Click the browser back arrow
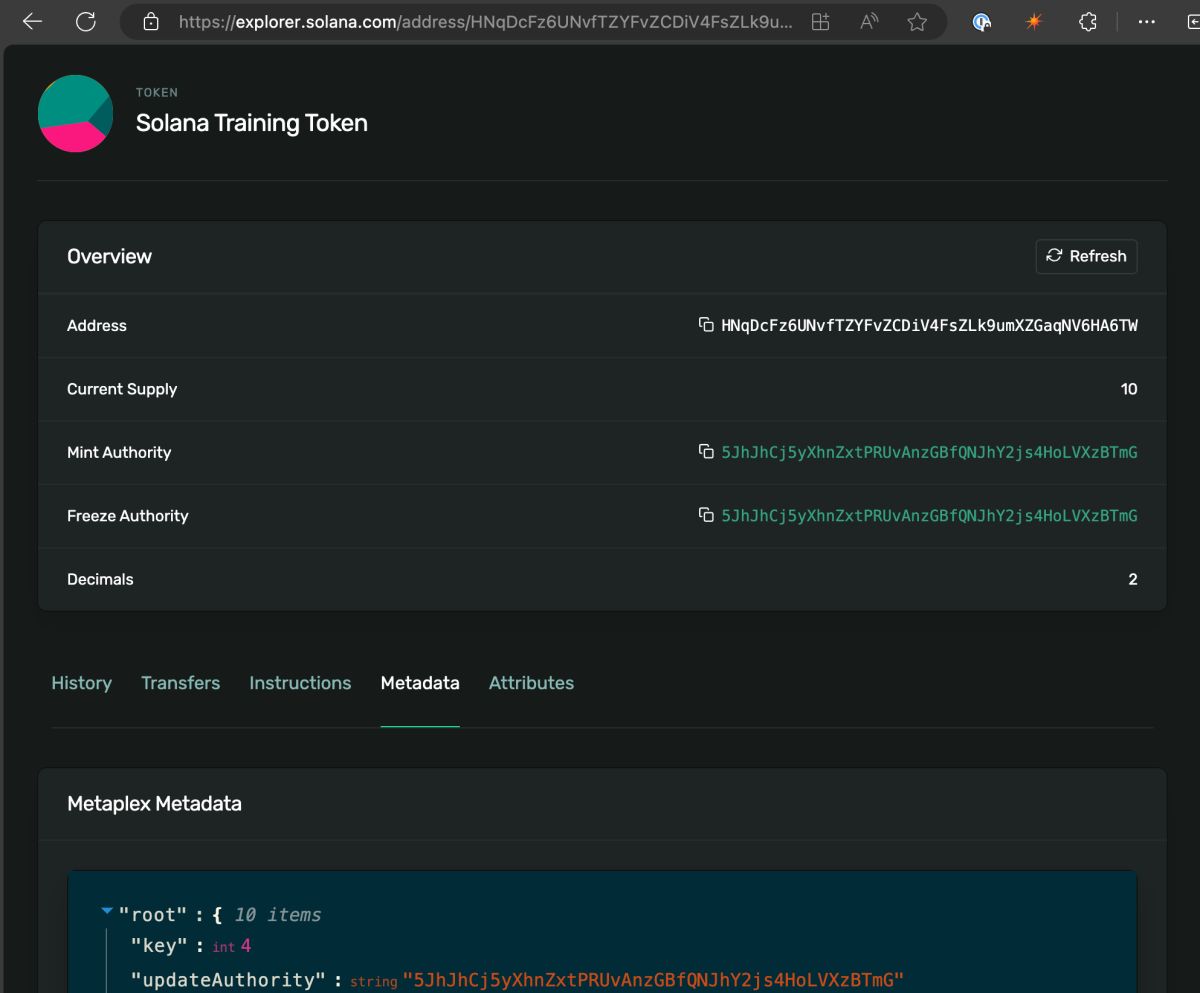 tap(32, 21)
